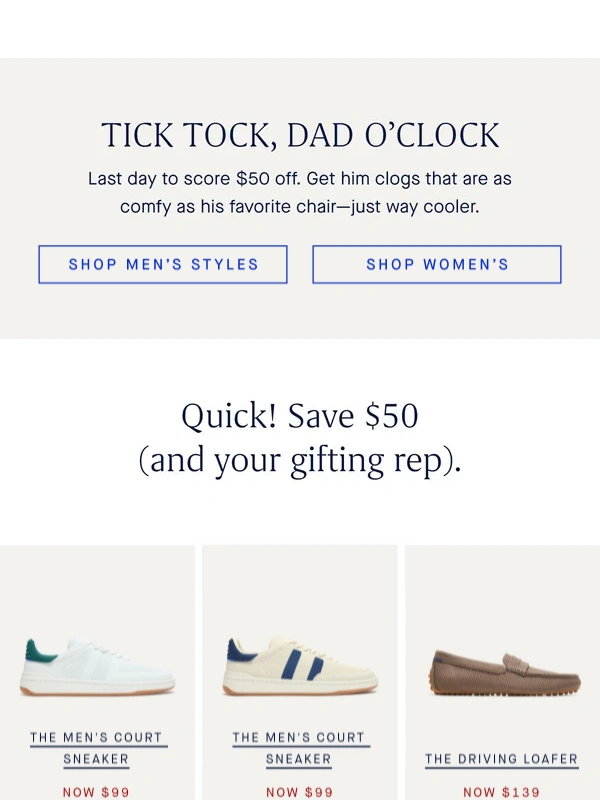Click the "(and your gifting rep)." text line

click(300, 461)
